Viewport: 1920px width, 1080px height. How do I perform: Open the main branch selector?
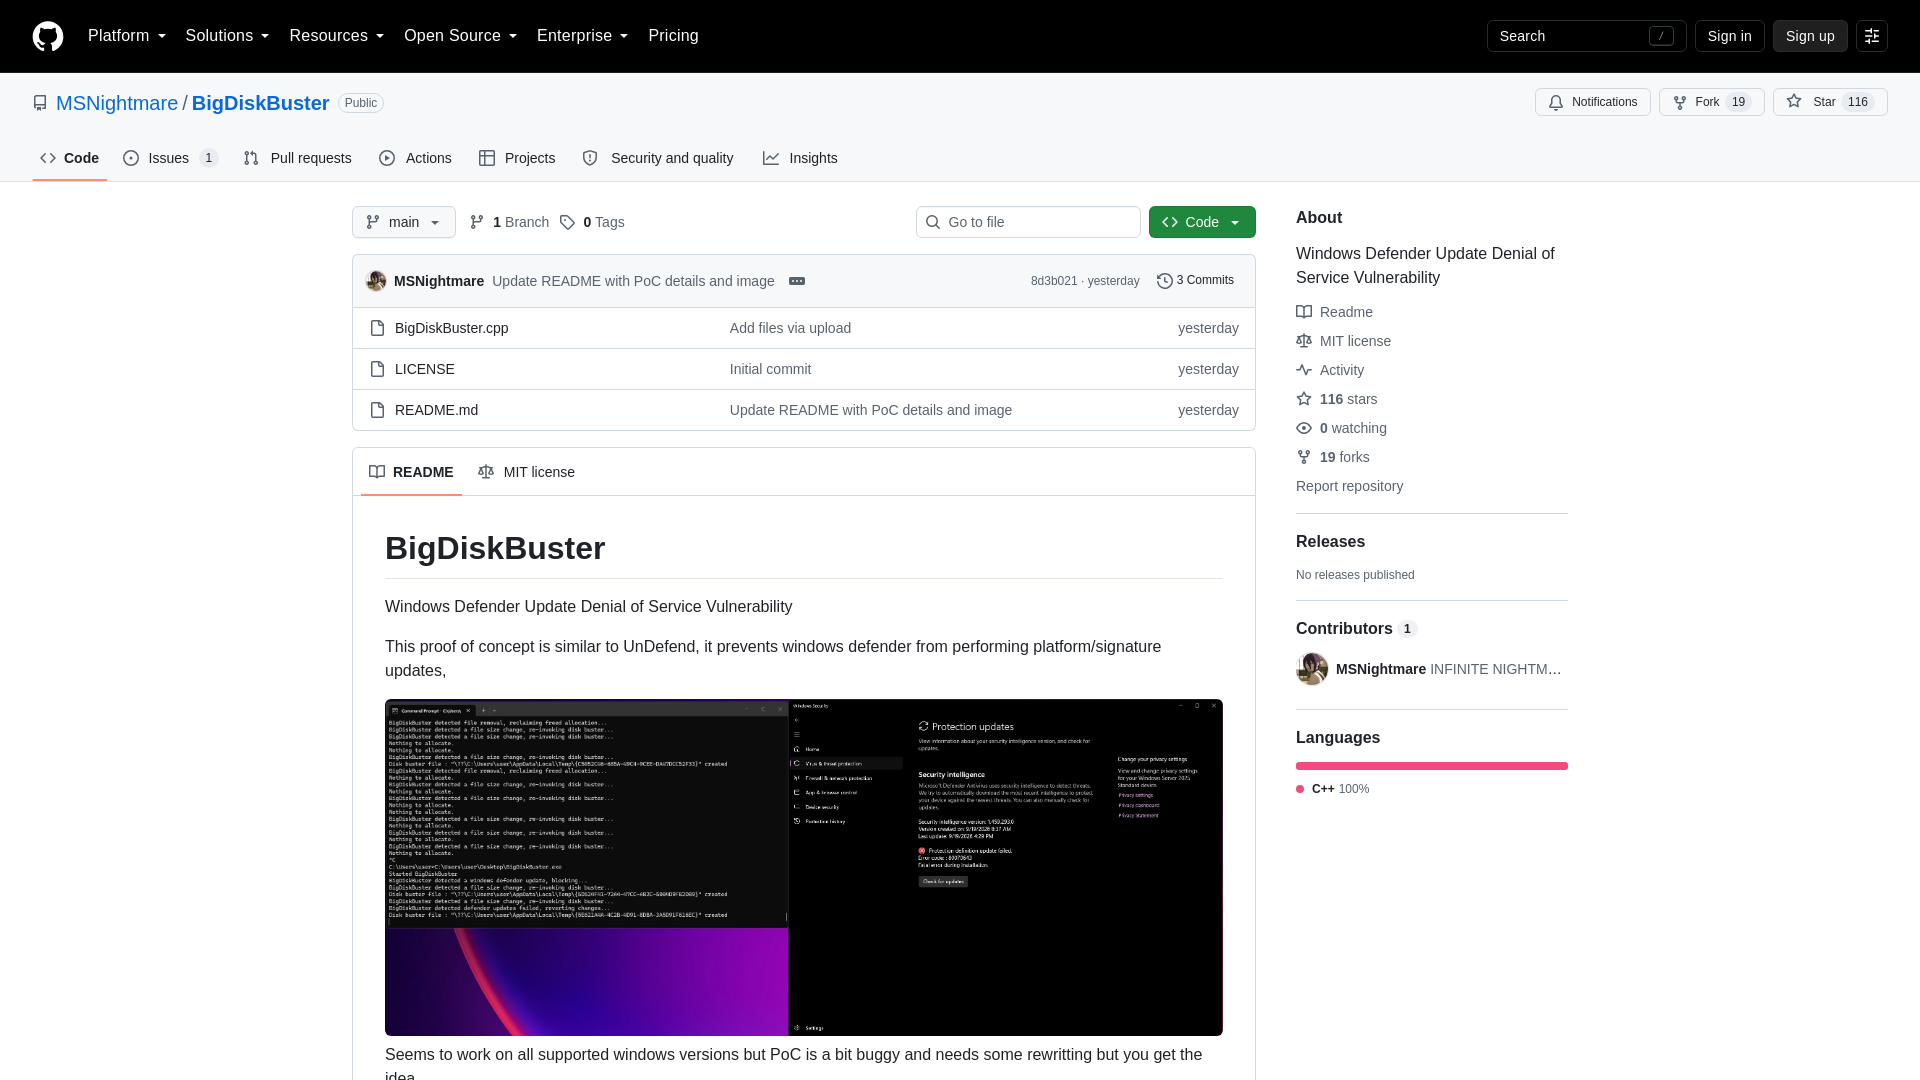(404, 222)
